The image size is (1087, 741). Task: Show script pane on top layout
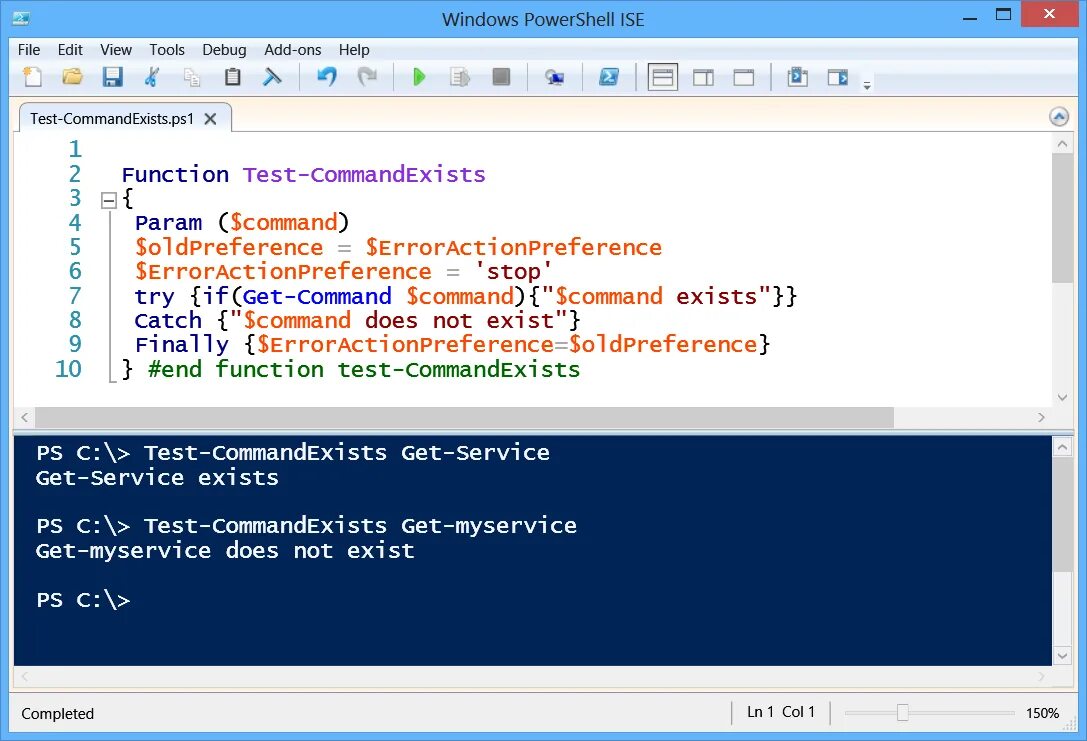(x=663, y=77)
